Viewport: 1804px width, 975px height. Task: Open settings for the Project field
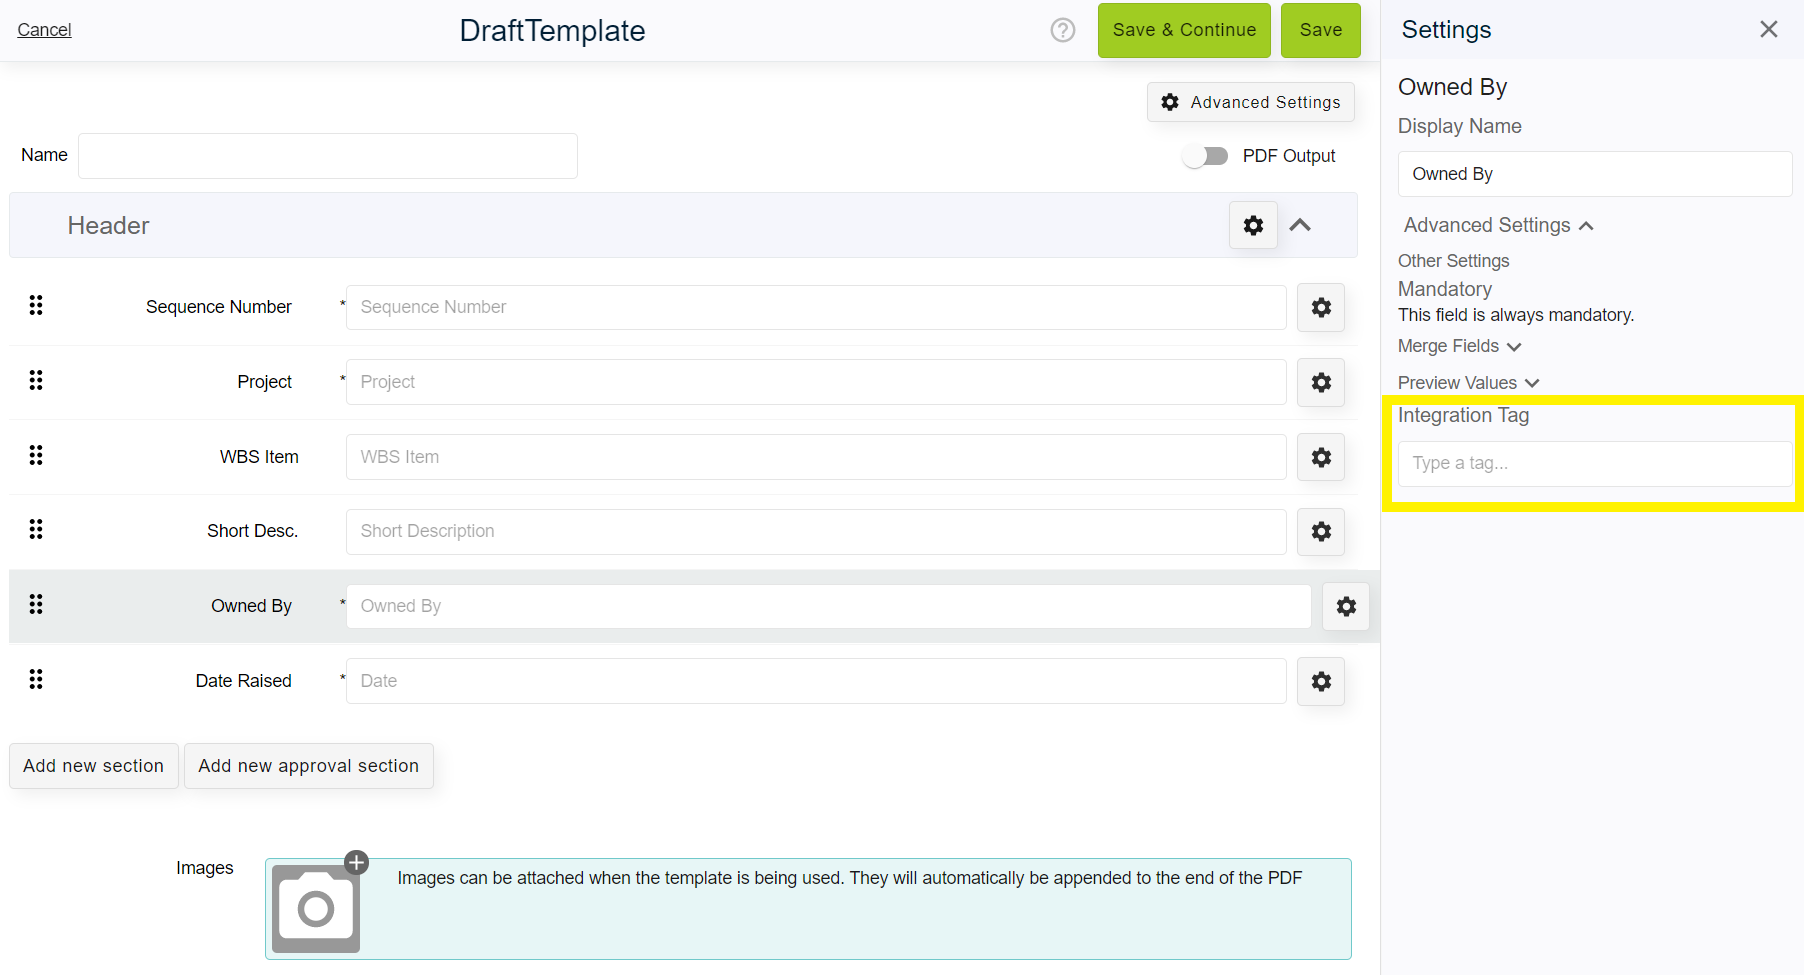point(1320,382)
